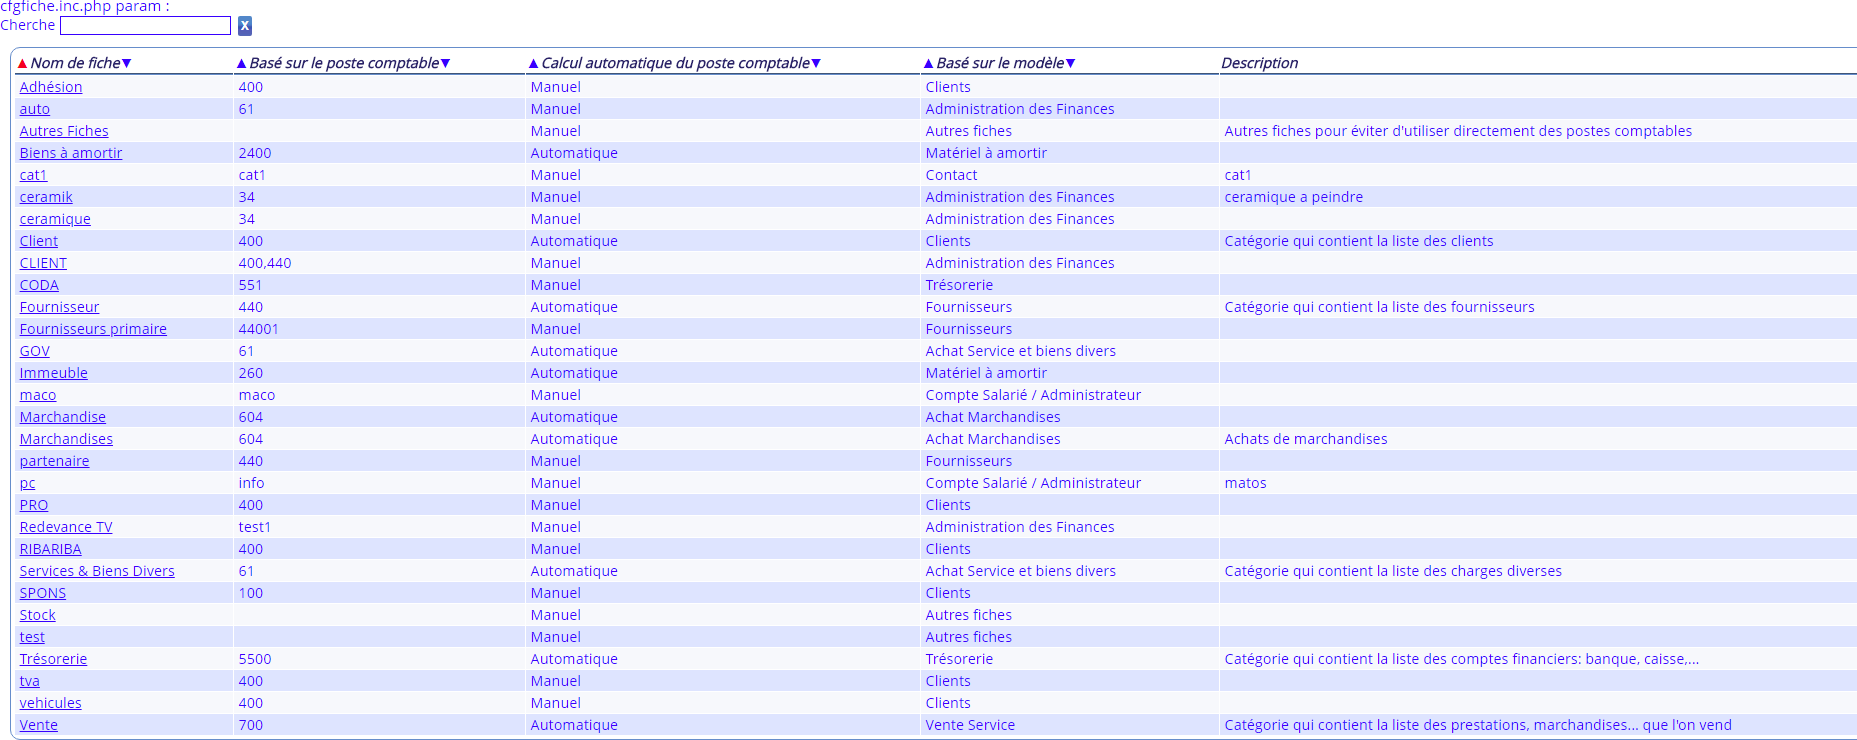Screen dimensions: 1857x740
Task: Open the Fournisseur fiche link
Action: tap(60, 307)
